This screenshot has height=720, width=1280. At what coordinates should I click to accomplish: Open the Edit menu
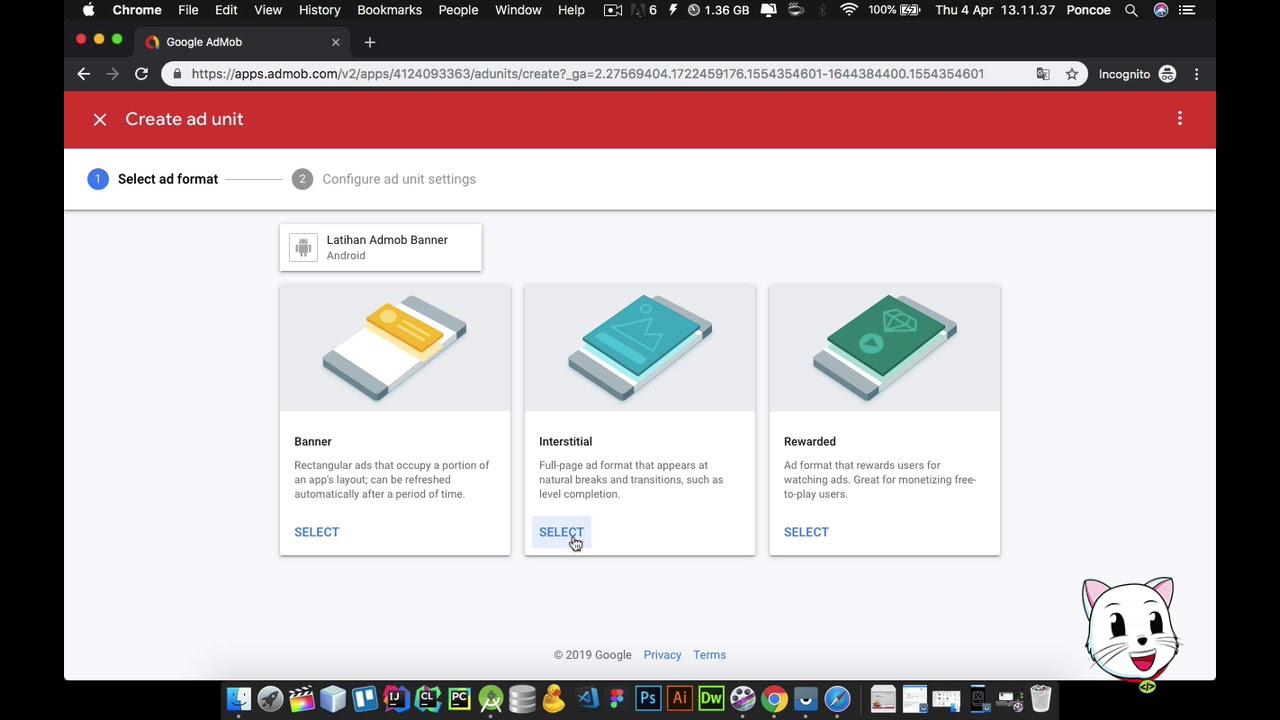[x=226, y=10]
